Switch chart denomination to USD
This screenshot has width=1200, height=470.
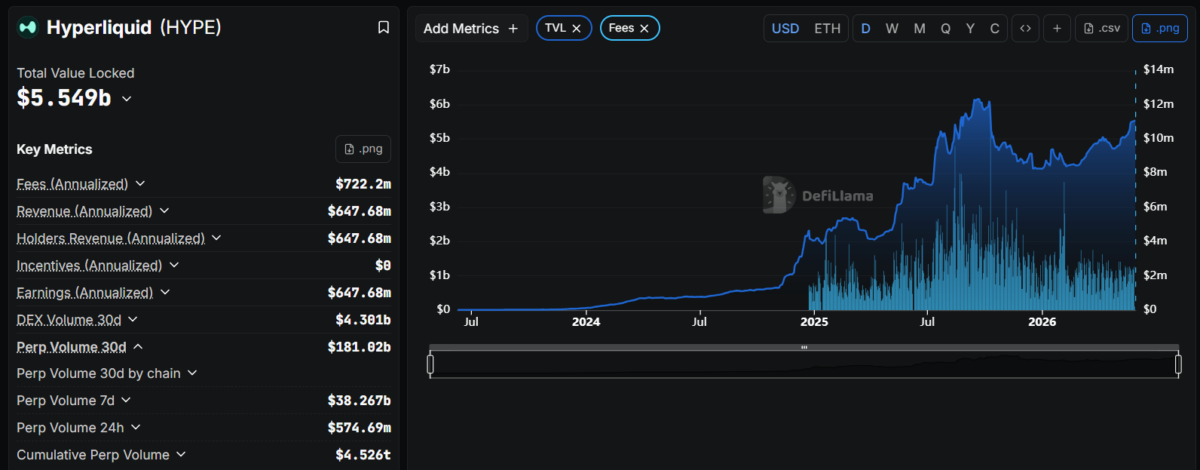785,29
